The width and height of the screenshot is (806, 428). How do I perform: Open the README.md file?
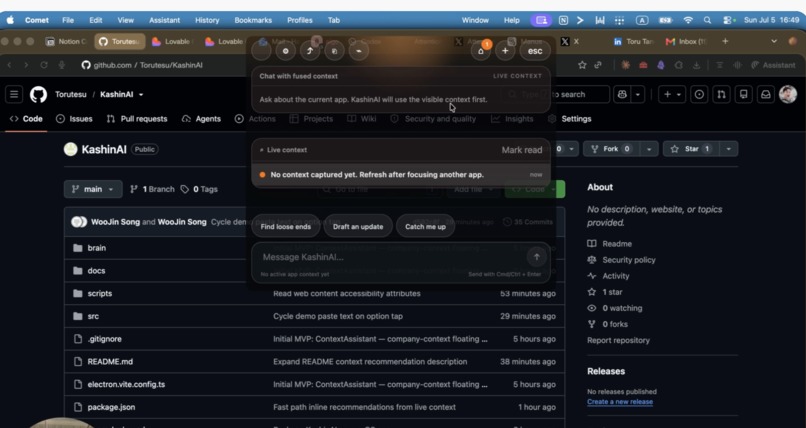(x=110, y=362)
